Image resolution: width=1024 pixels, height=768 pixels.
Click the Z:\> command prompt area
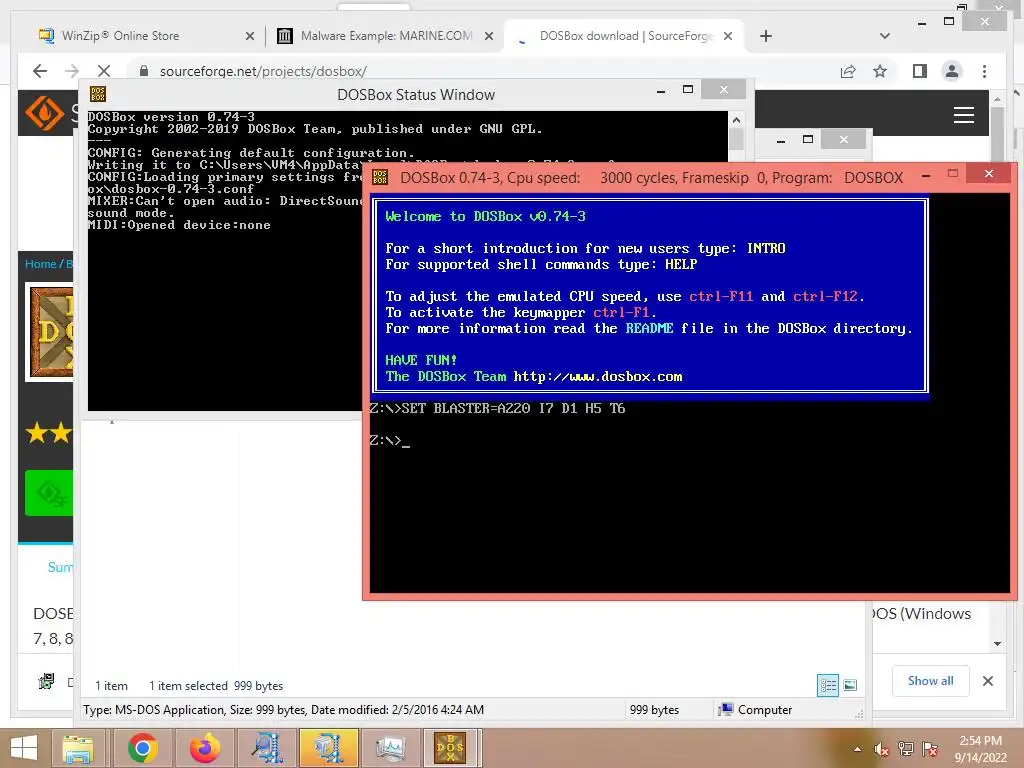pos(389,441)
